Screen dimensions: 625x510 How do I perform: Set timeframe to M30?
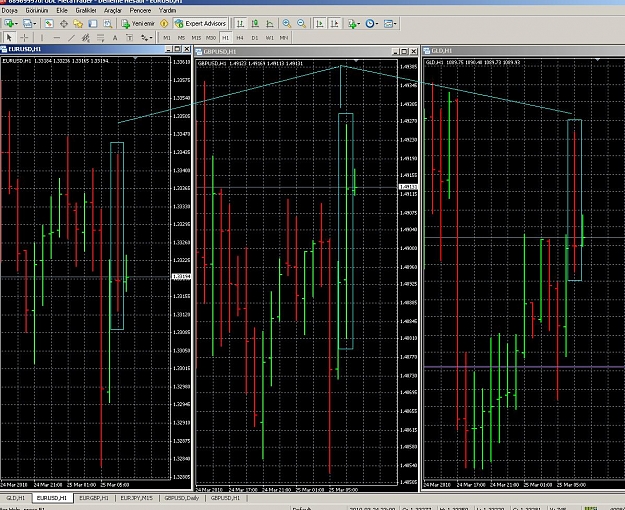[210, 38]
